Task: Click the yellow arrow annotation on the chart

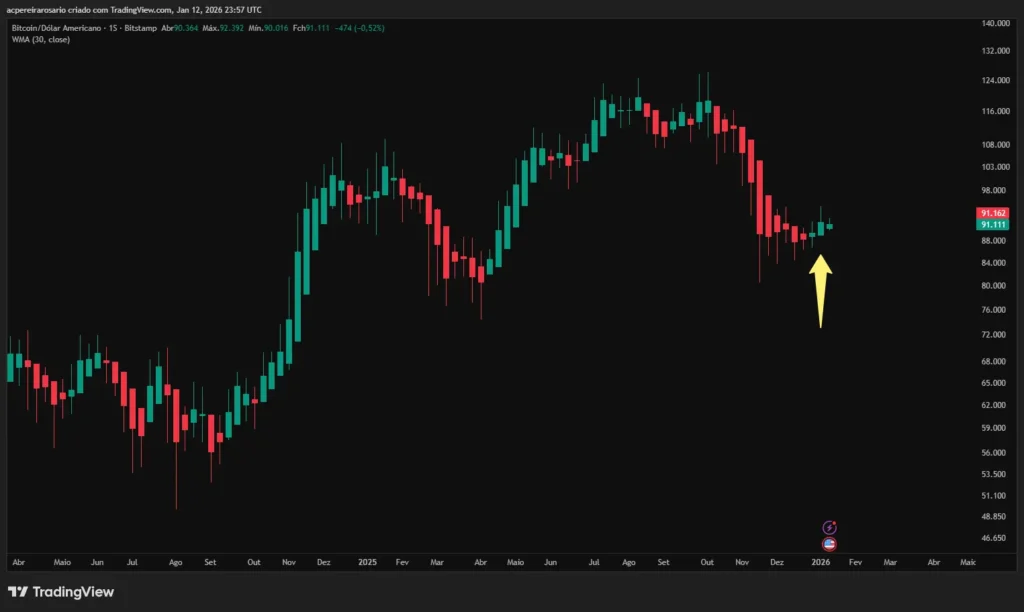Action: point(820,290)
